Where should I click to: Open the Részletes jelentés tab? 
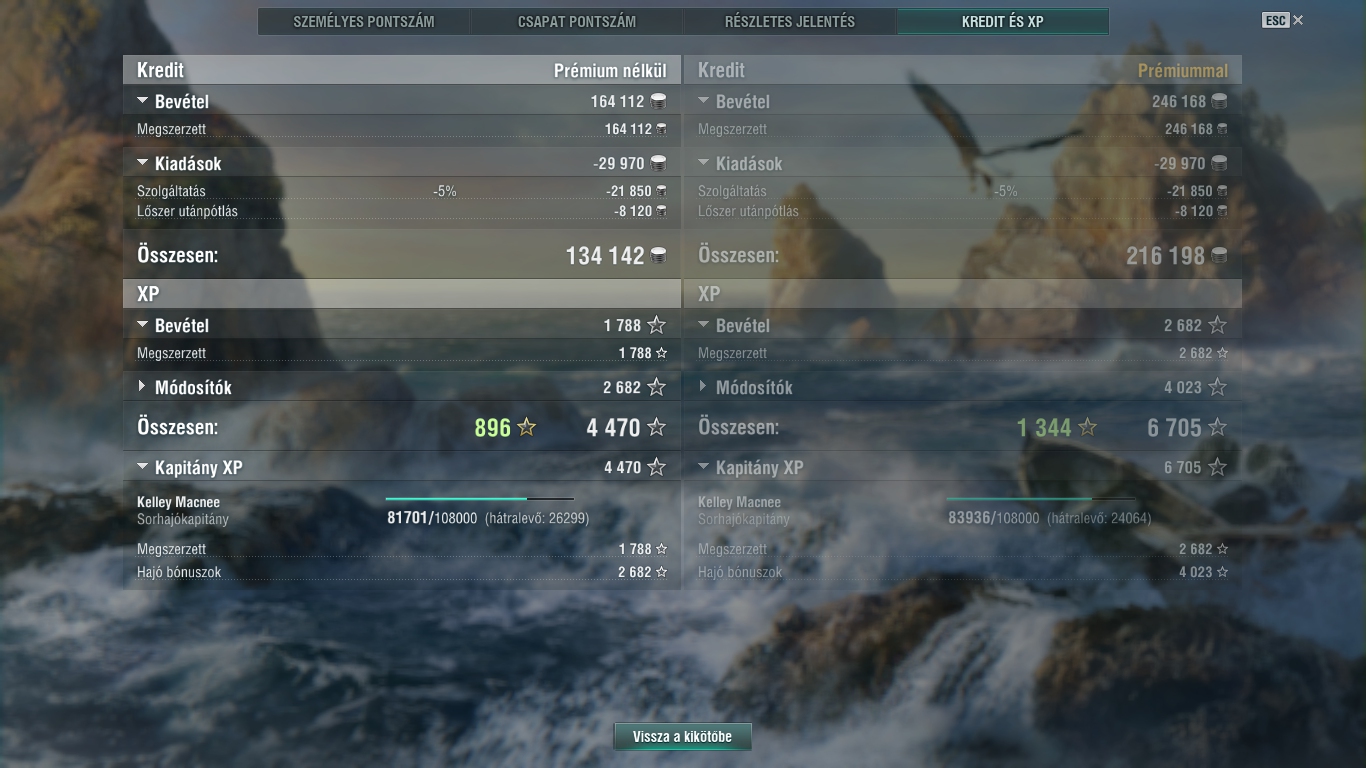(x=790, y=21)
